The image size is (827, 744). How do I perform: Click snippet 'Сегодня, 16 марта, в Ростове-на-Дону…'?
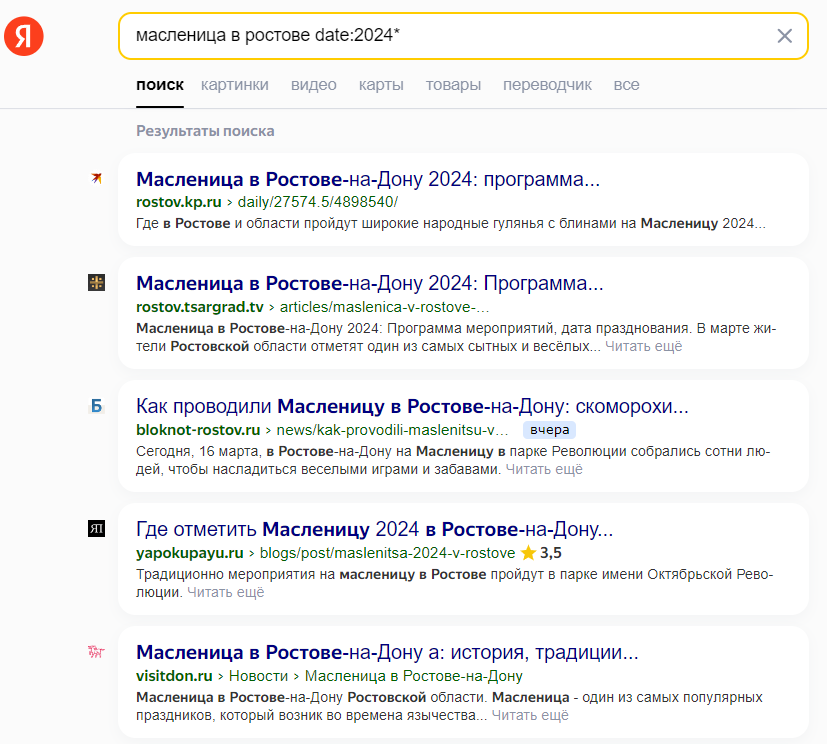click(453, 460)
